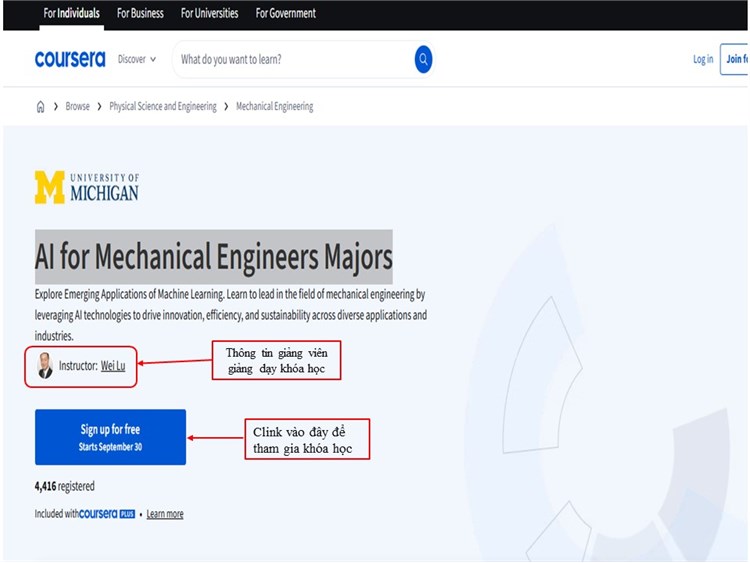
Task: Open the Wei Lu instructor link
Action: pos(113,366)
